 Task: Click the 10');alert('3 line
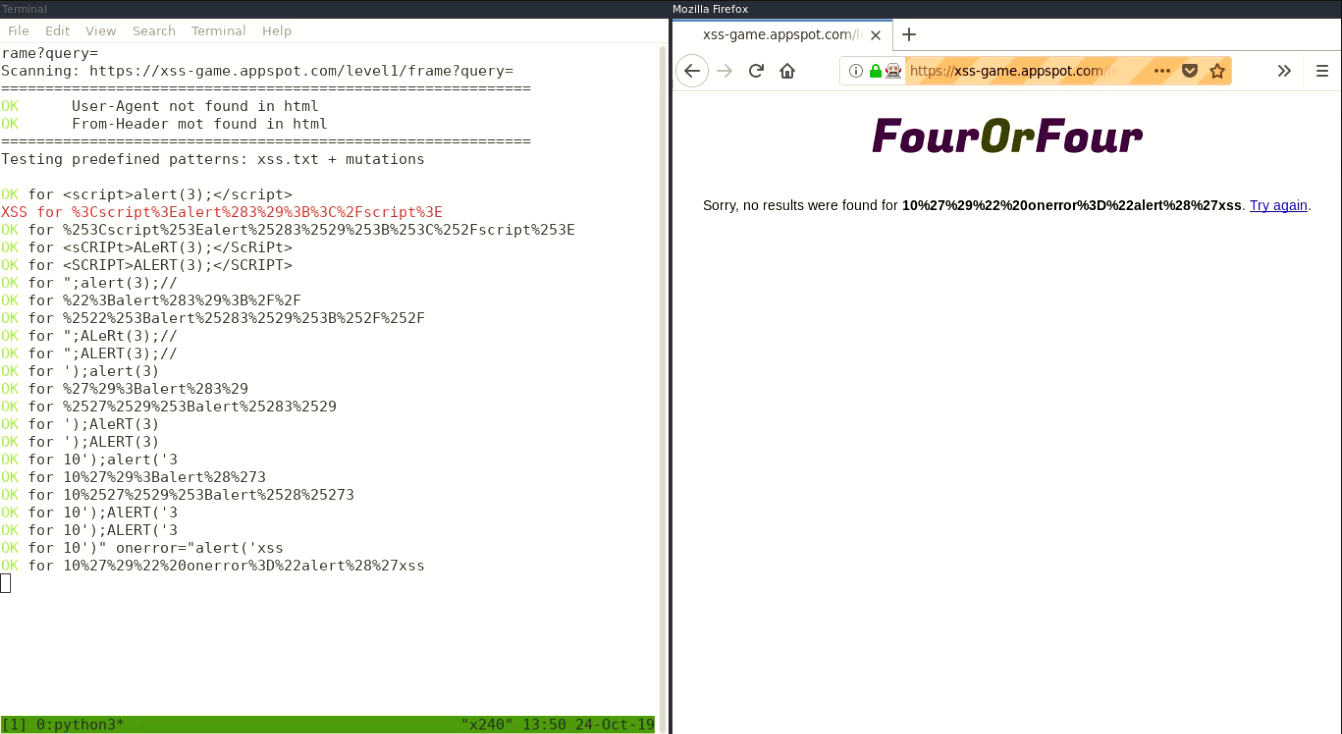point(90,459)
